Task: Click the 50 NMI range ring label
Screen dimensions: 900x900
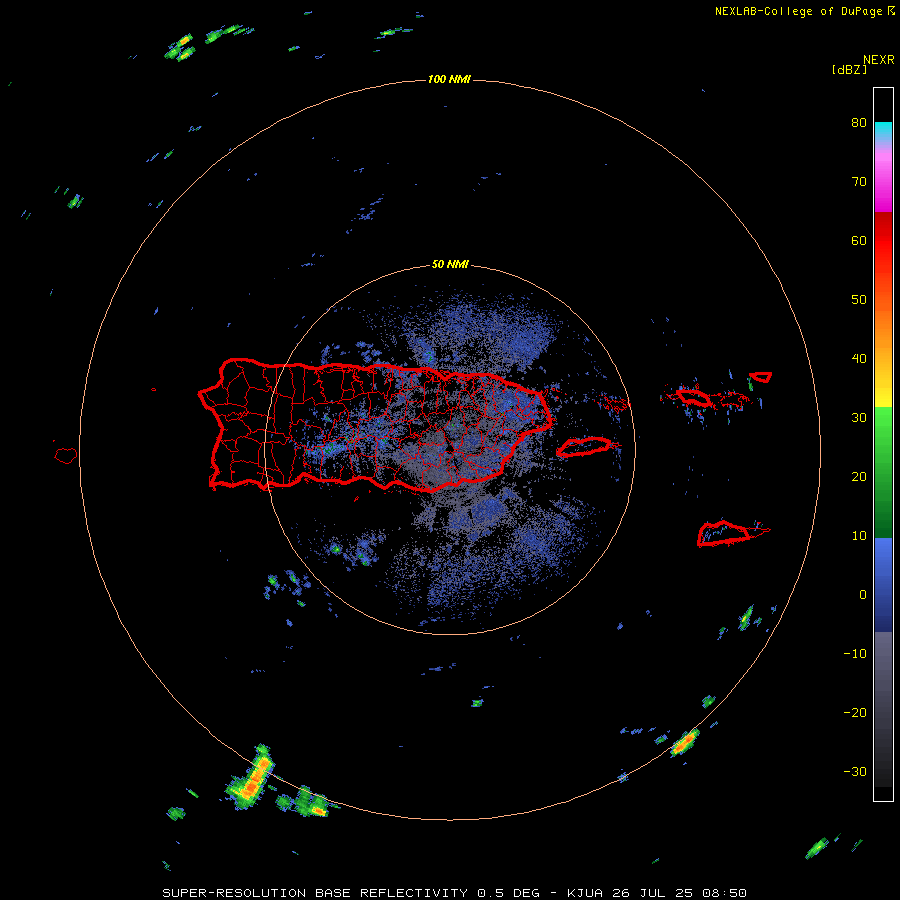Action: point(450,265)
